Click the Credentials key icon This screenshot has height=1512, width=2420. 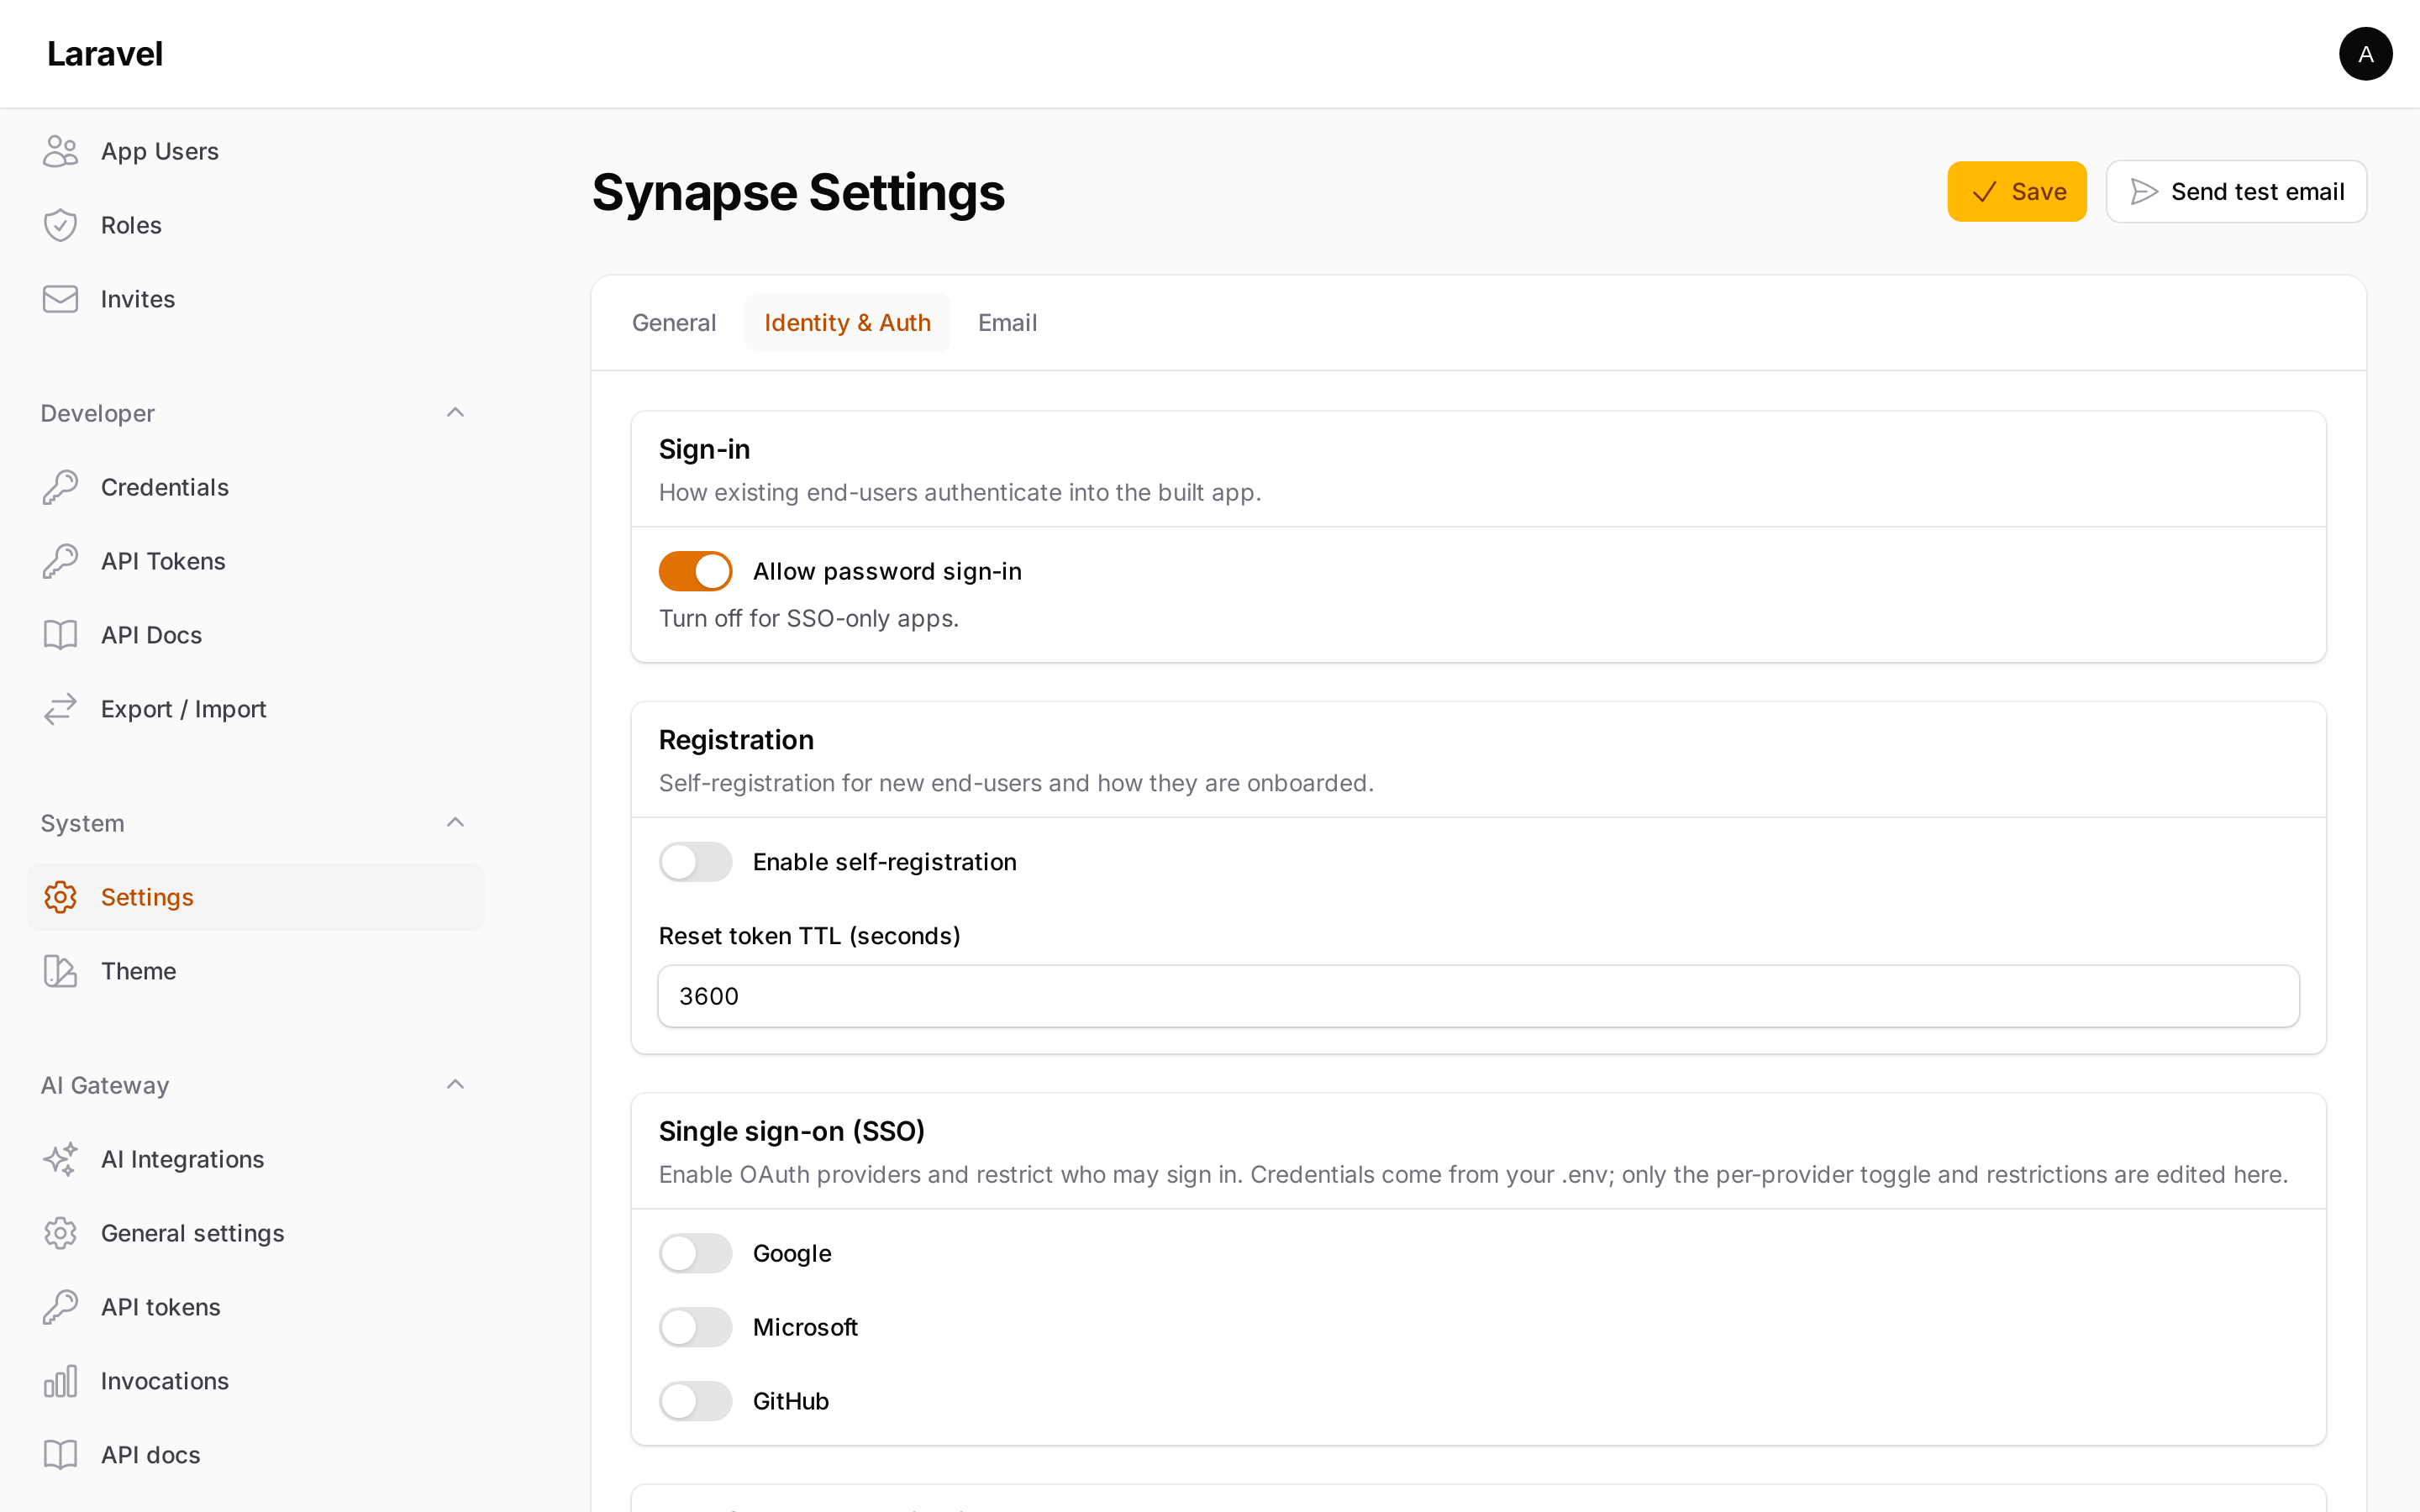pyautogui.click(x=60, y=487)
